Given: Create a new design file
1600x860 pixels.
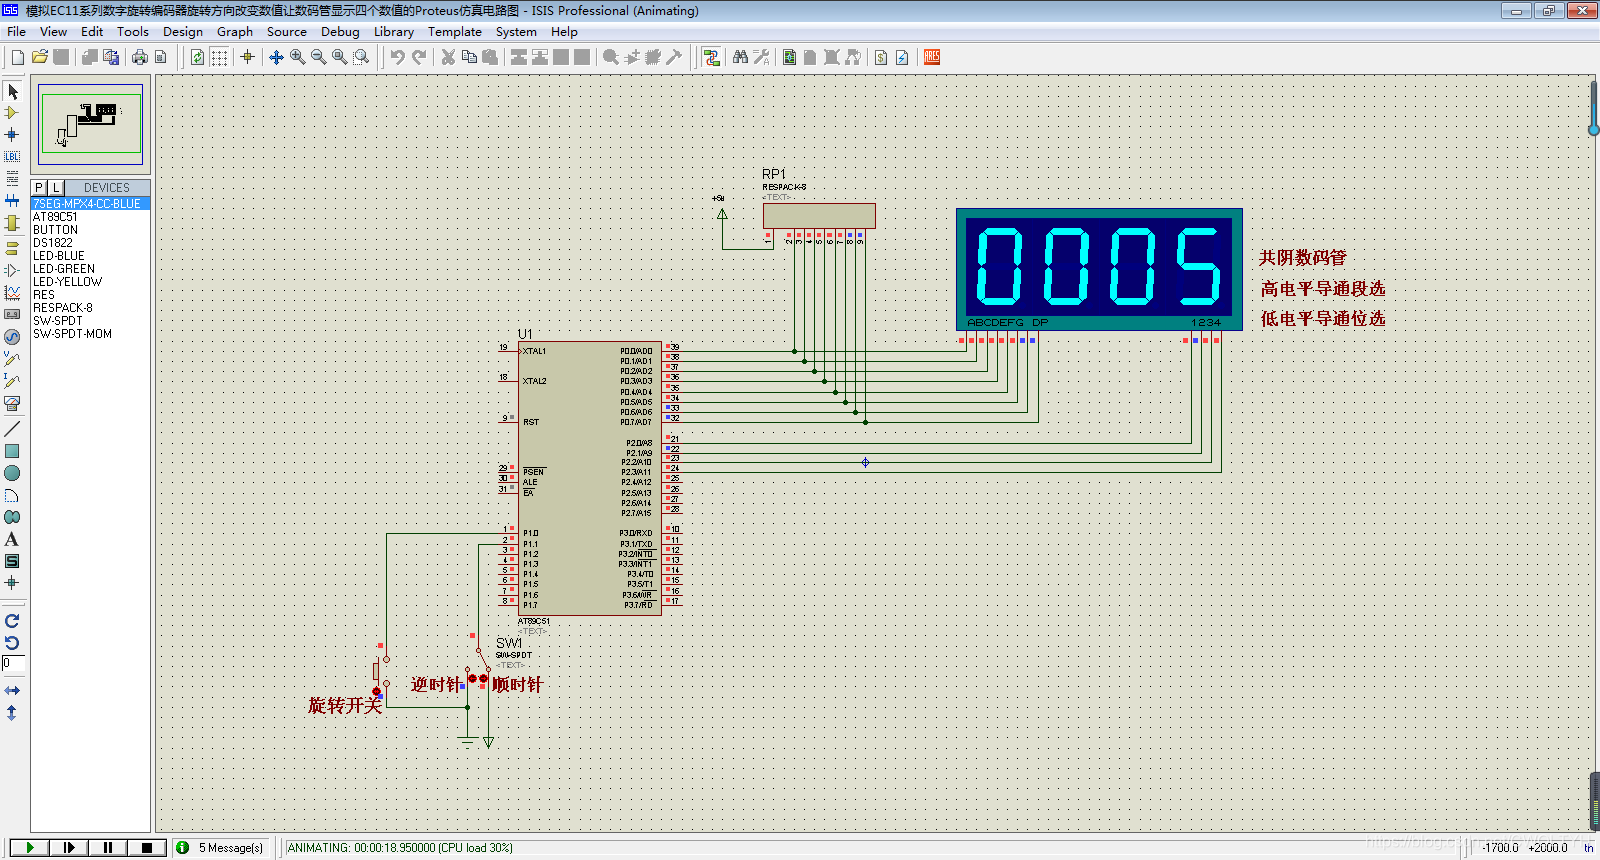Looking at the screenshot, I should 18,57.
